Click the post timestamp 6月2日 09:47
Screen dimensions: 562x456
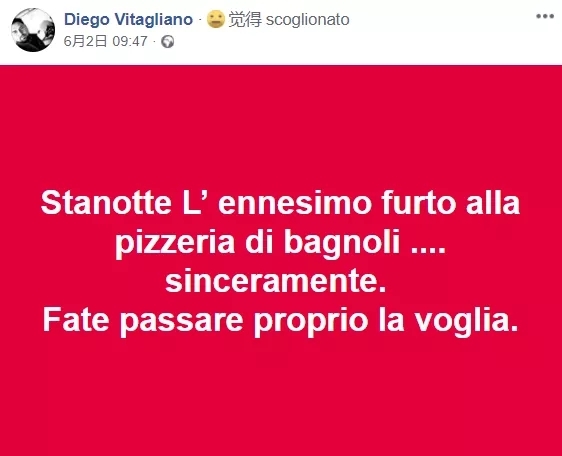(x=105, y=41)
